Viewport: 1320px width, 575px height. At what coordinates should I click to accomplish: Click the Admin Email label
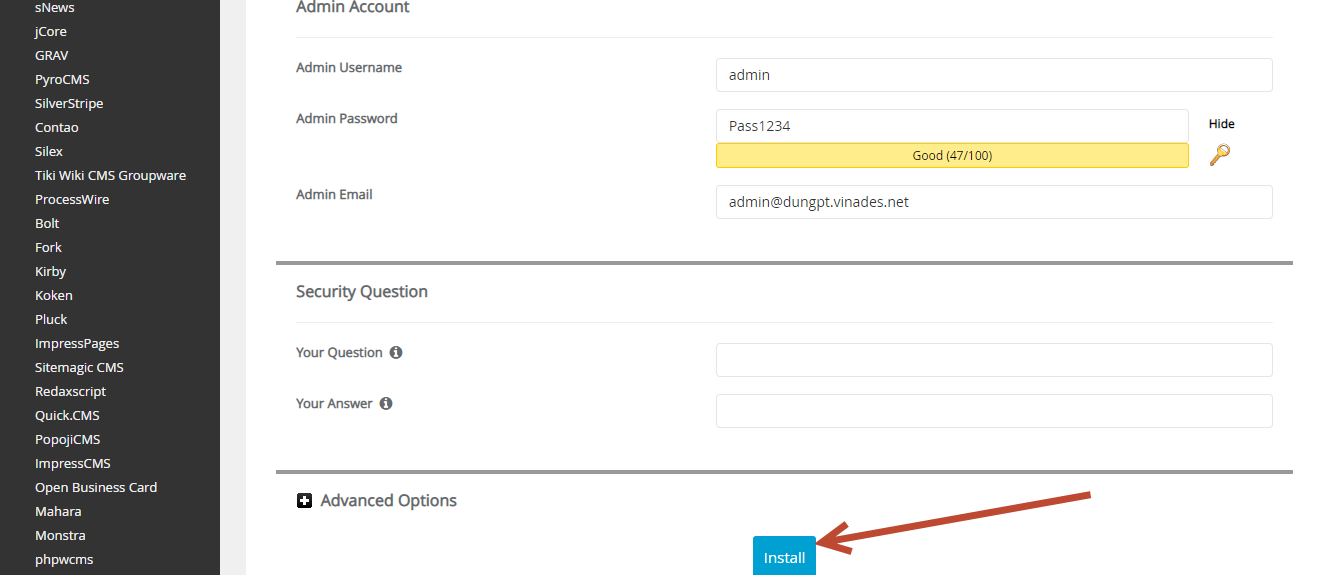(334, 195)
